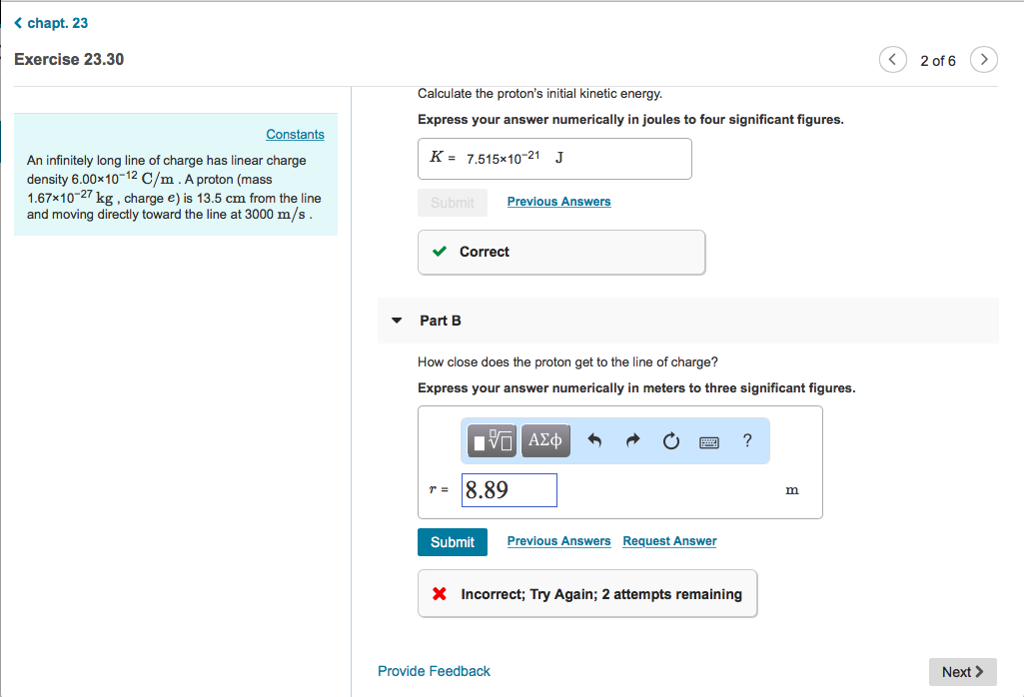
Task: Go to the previous exercise with the left chevron
Action: (892, 59)
